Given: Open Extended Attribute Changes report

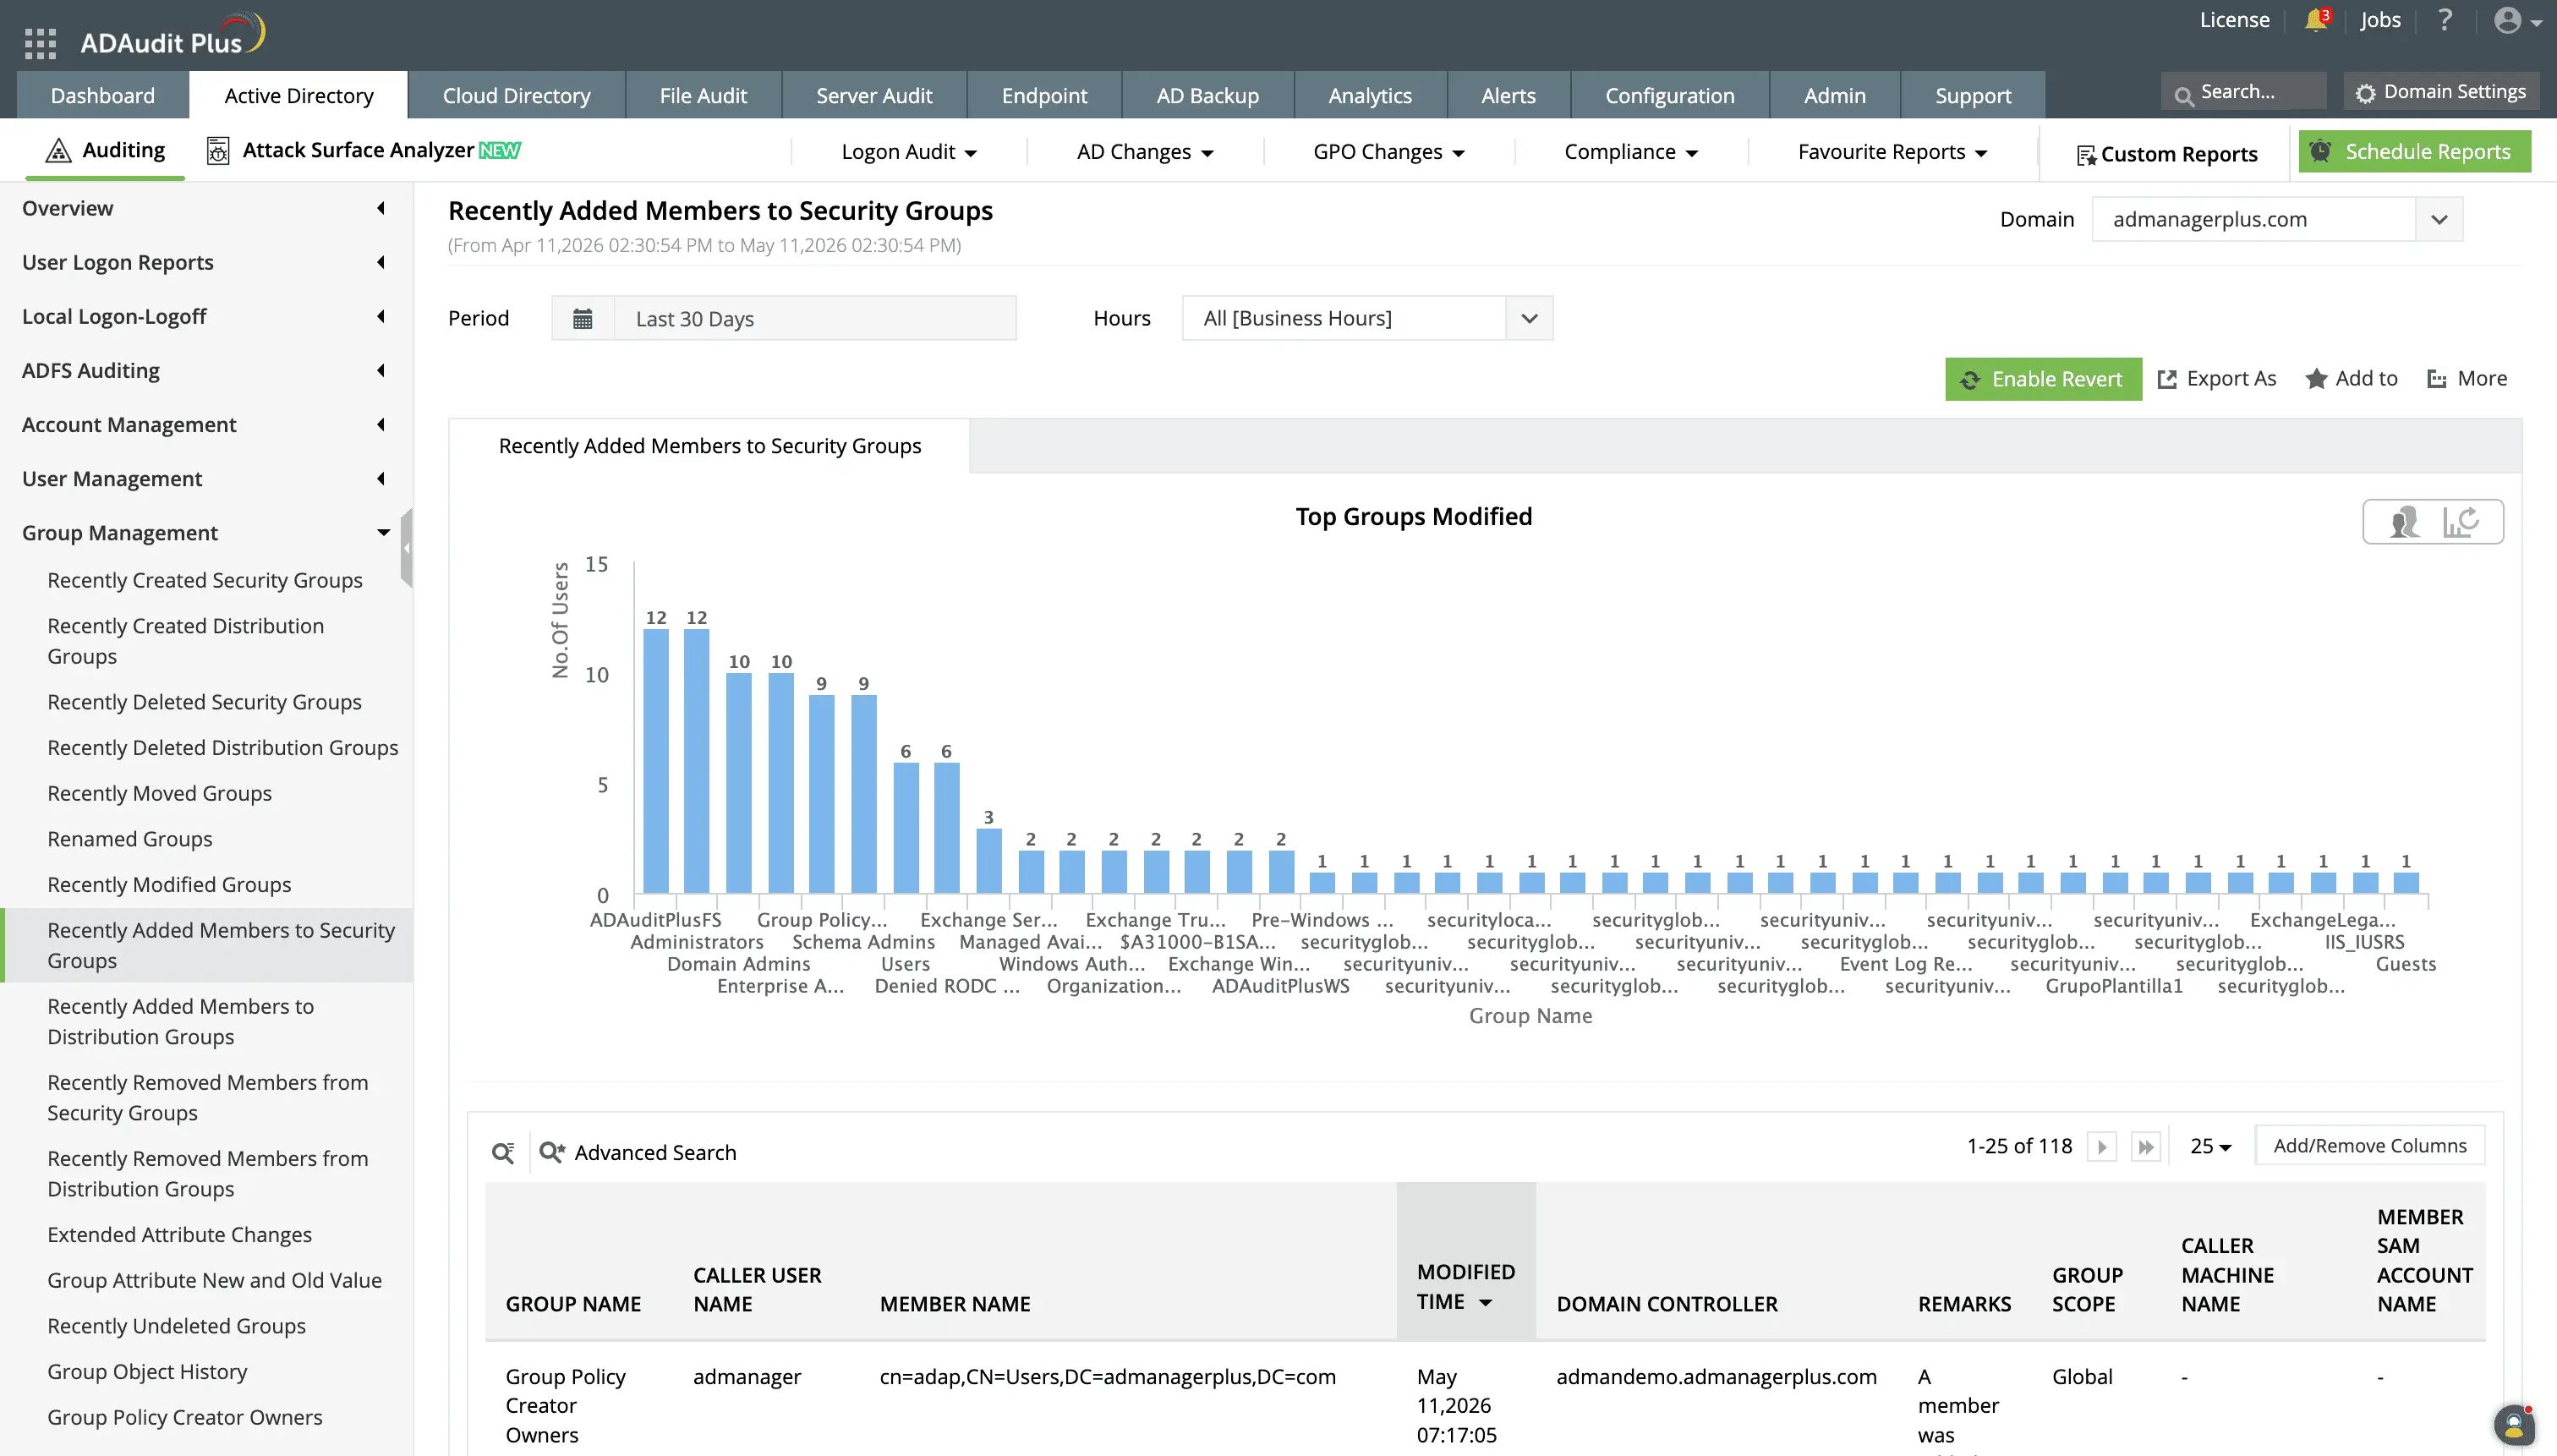Looking at the screenshot, I should [180, 1235].
